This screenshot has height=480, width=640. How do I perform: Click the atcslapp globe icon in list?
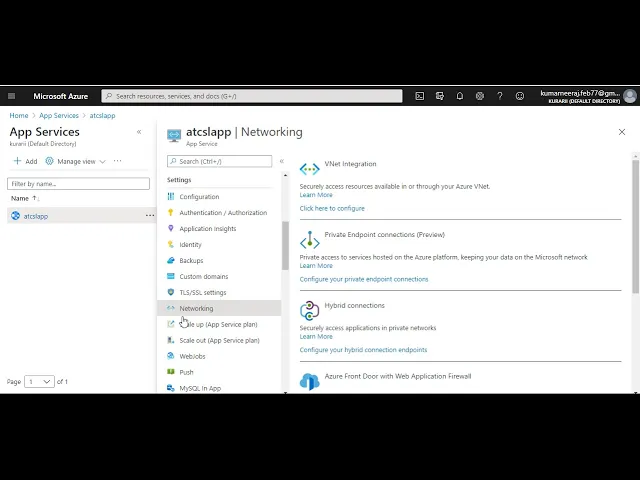click(16, 216)
